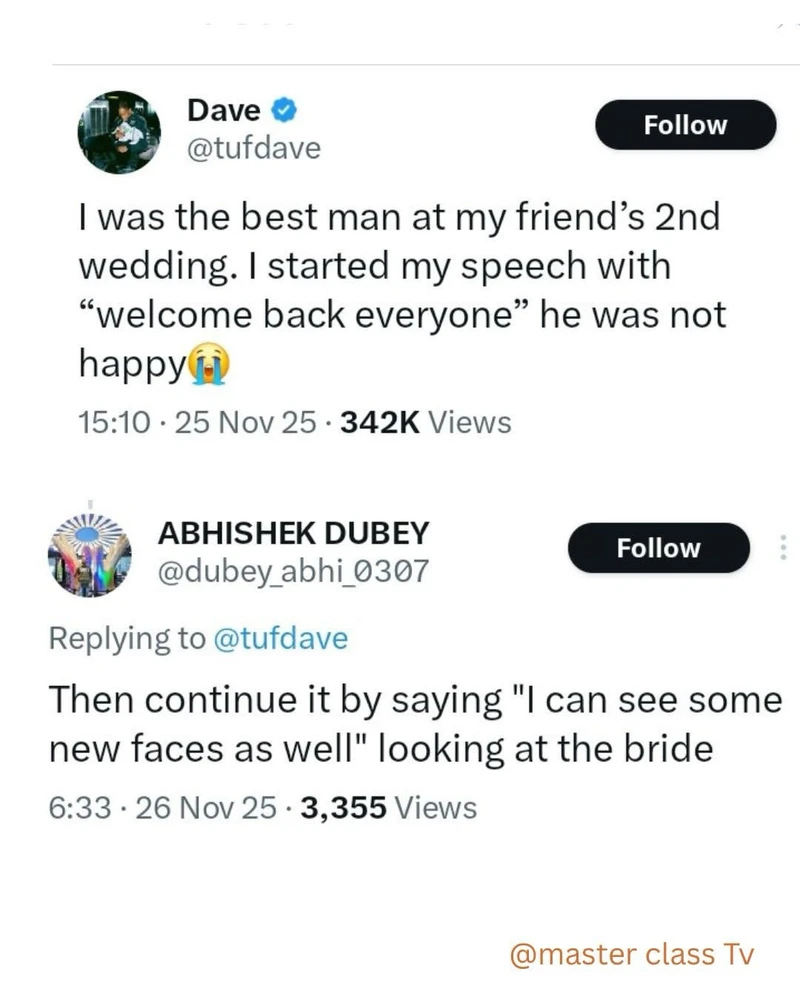This screenshot has width=800, height=1000.
Task: Follow ABHISHEK DUBEY using the Follow button
Action: click(x=658, y=548)
